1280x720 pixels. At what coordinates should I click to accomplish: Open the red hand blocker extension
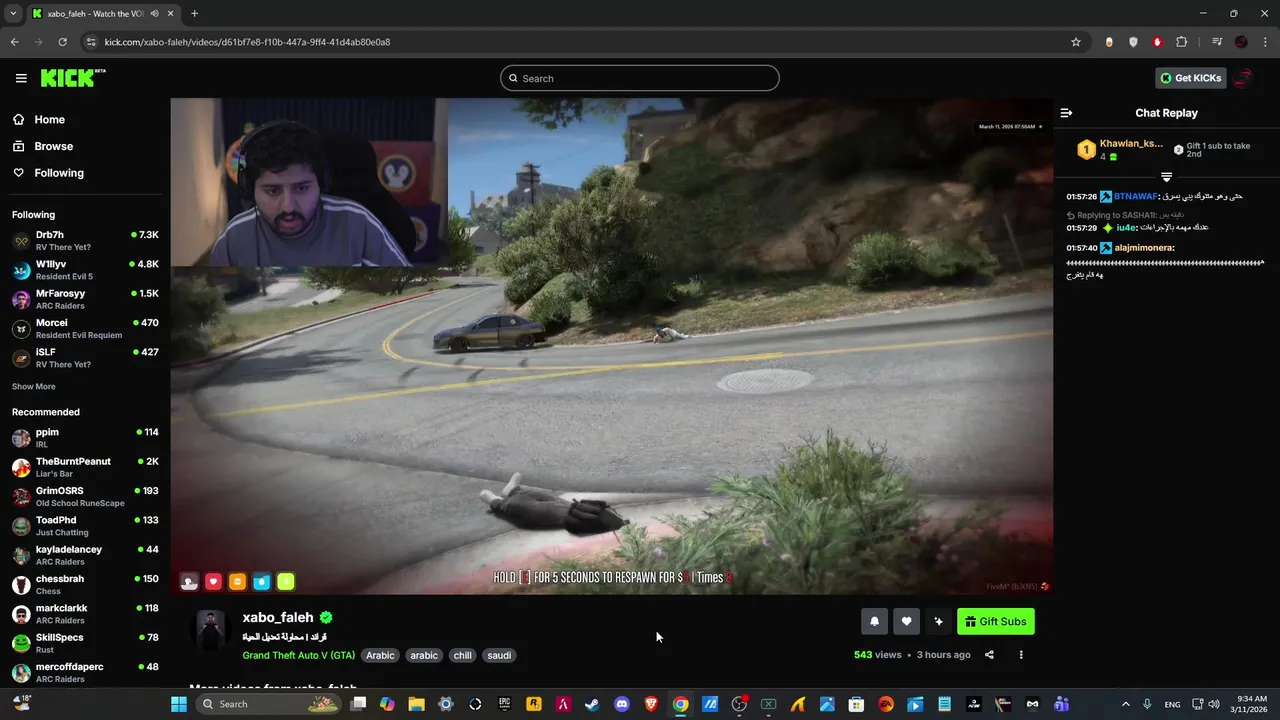(1157, 42)
